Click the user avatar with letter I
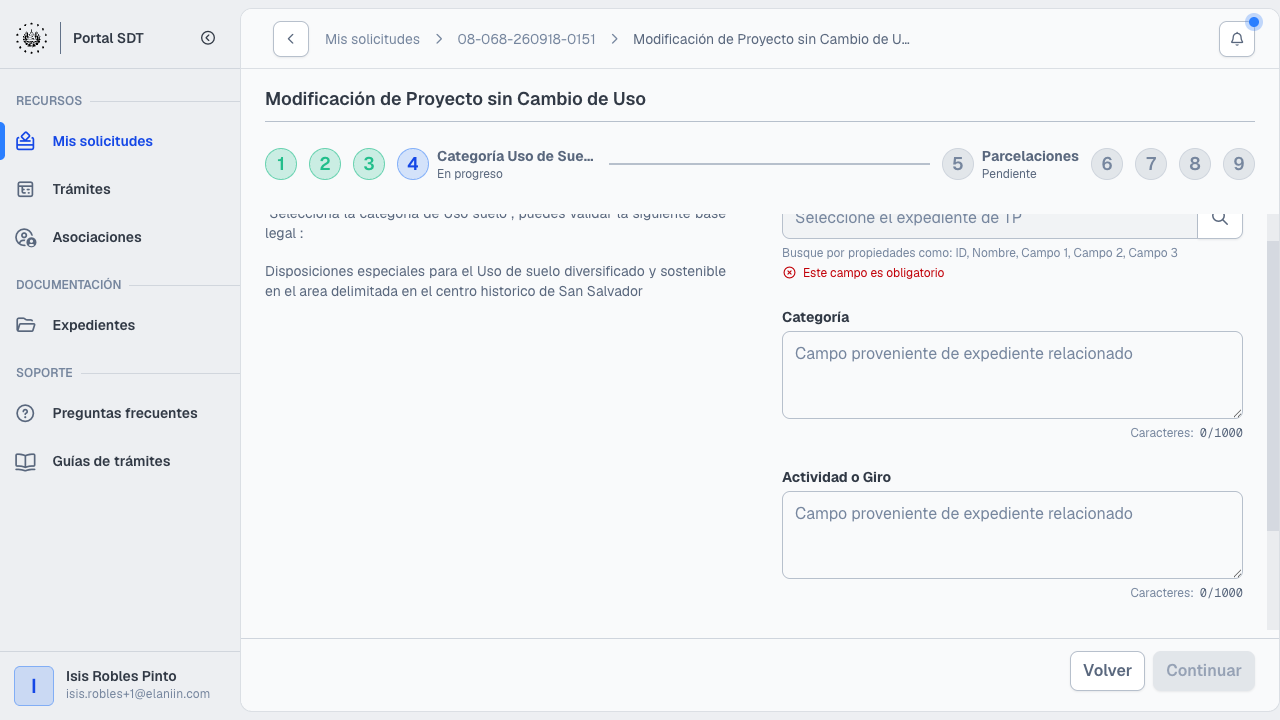1280x720 pixels. tap(34, 686)
